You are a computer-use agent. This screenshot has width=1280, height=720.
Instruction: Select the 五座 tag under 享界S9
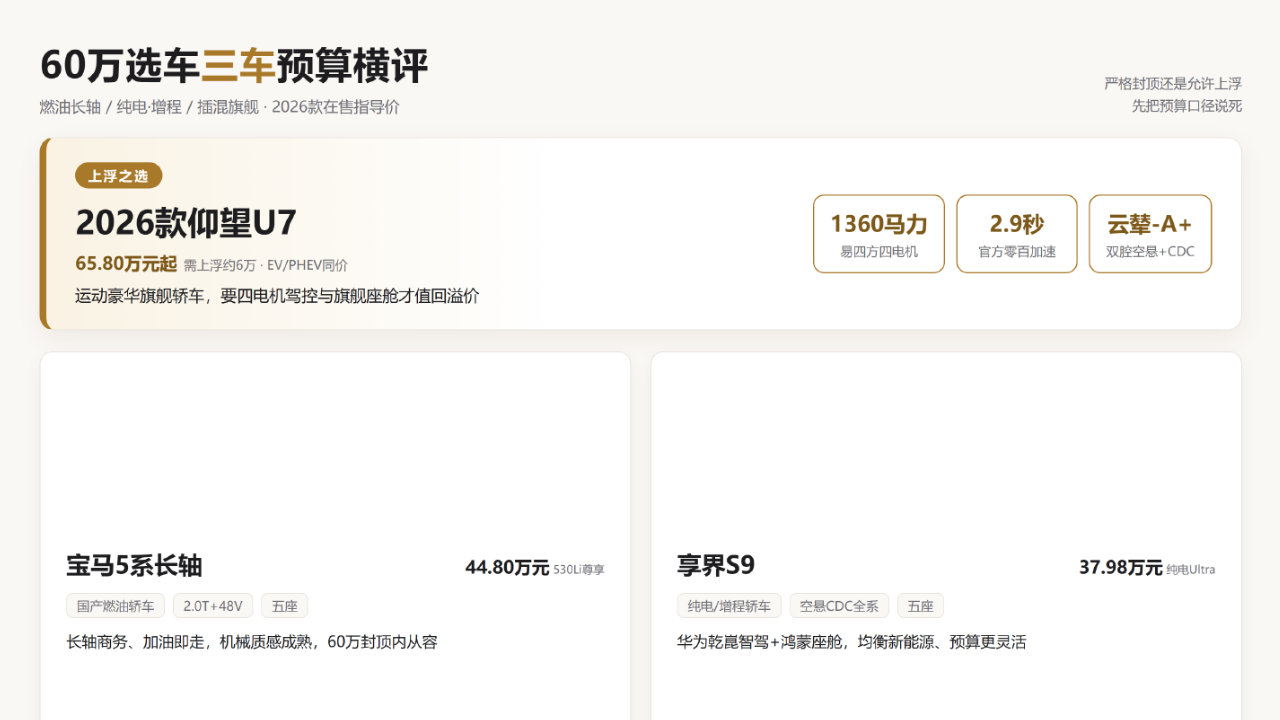click(920, 606)
